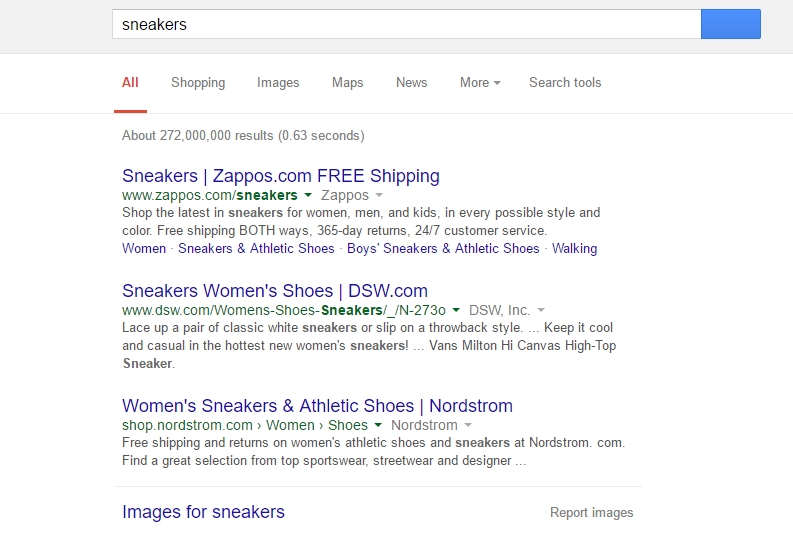Open Images for sneakers link
The width and height of the screenshot is (793, 538).
tap(203, 512)
